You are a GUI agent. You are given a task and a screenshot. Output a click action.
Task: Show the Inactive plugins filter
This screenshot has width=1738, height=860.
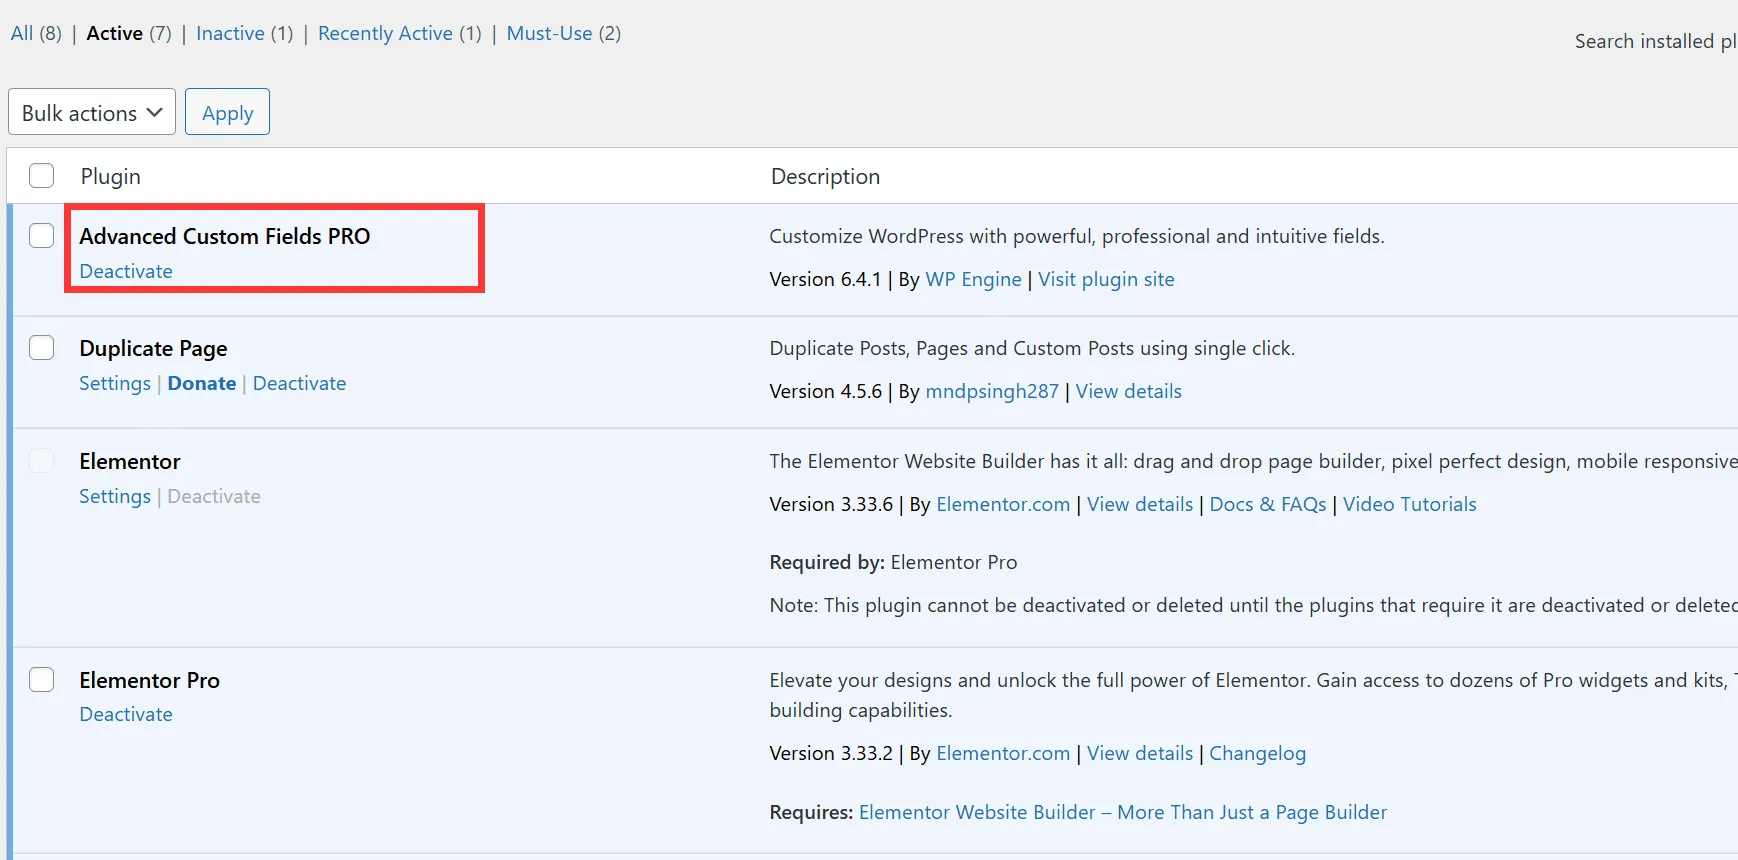230,33
